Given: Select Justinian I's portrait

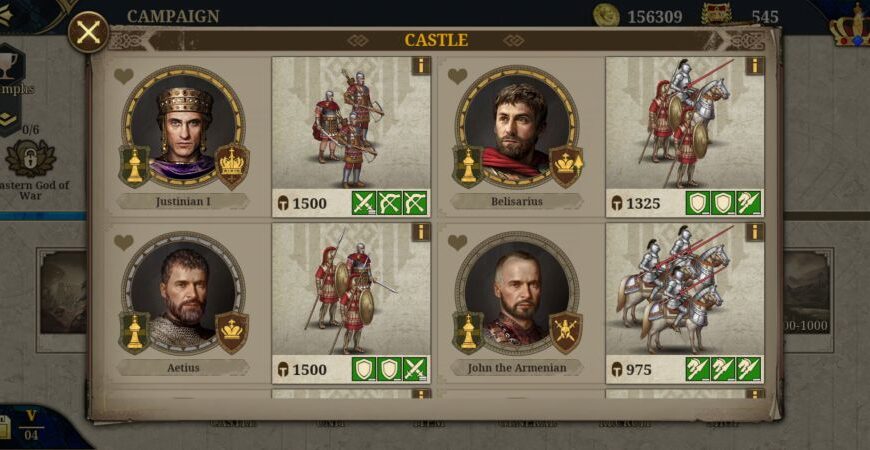Looking at the screenshot, I should [x=184, y=127].
